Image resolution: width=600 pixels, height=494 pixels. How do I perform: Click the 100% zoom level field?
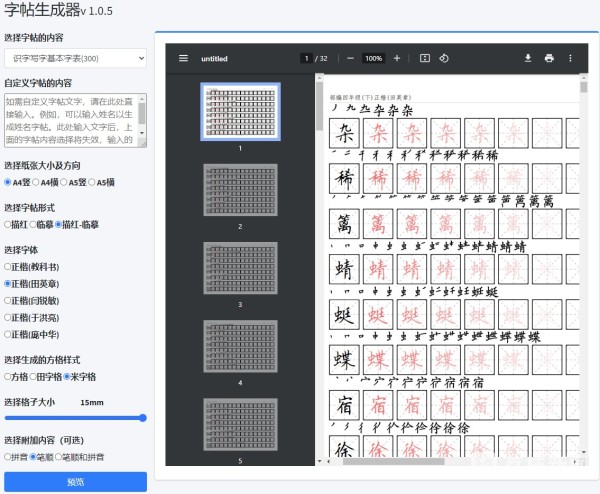click(x=373, y=58)
